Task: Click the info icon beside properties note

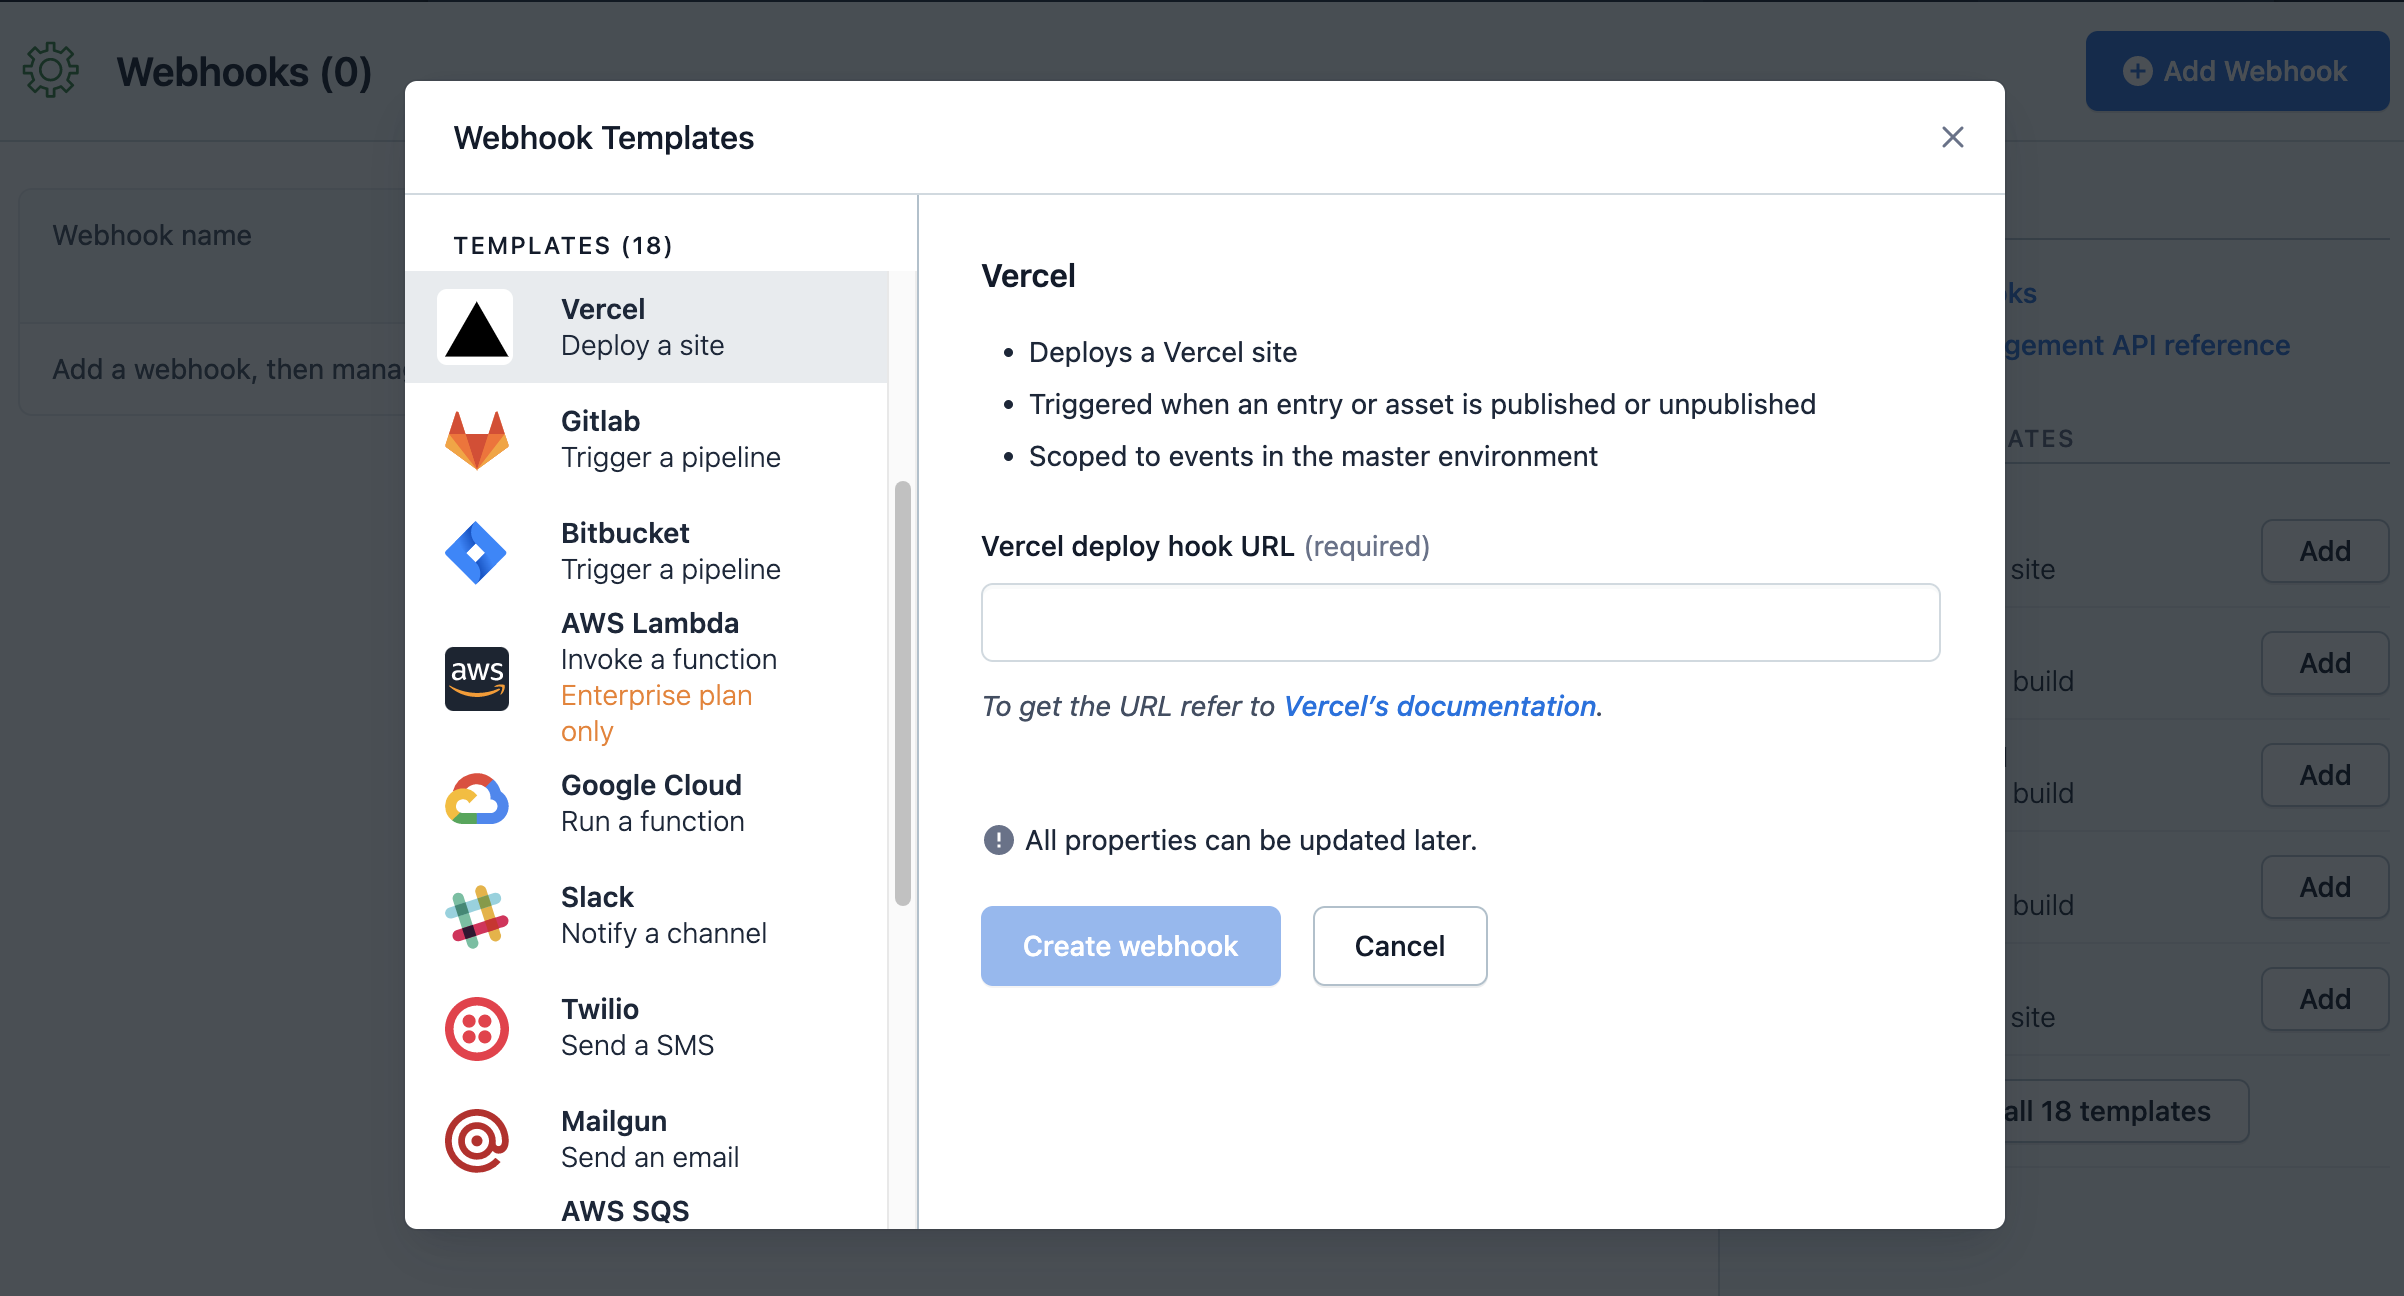Action: click(x=998, y=840)
